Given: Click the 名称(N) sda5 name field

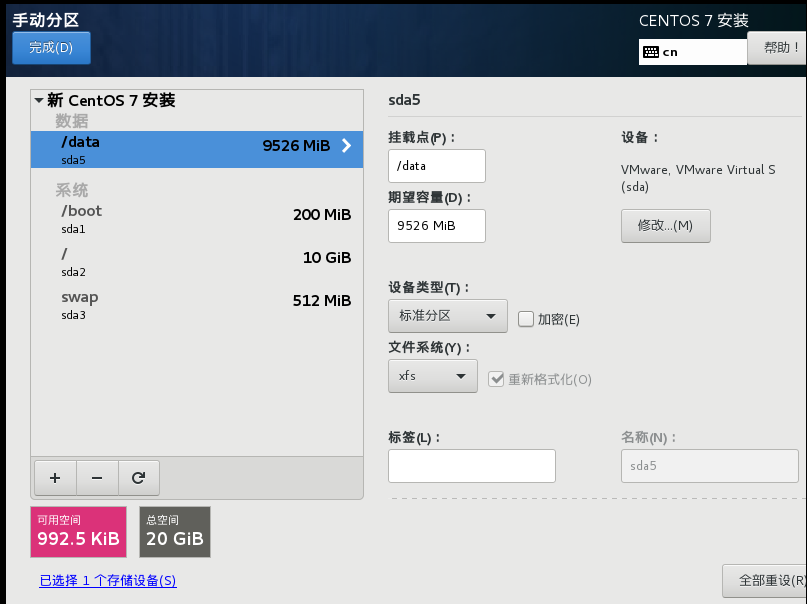Looking at the screenshot, I should (710, 466).
